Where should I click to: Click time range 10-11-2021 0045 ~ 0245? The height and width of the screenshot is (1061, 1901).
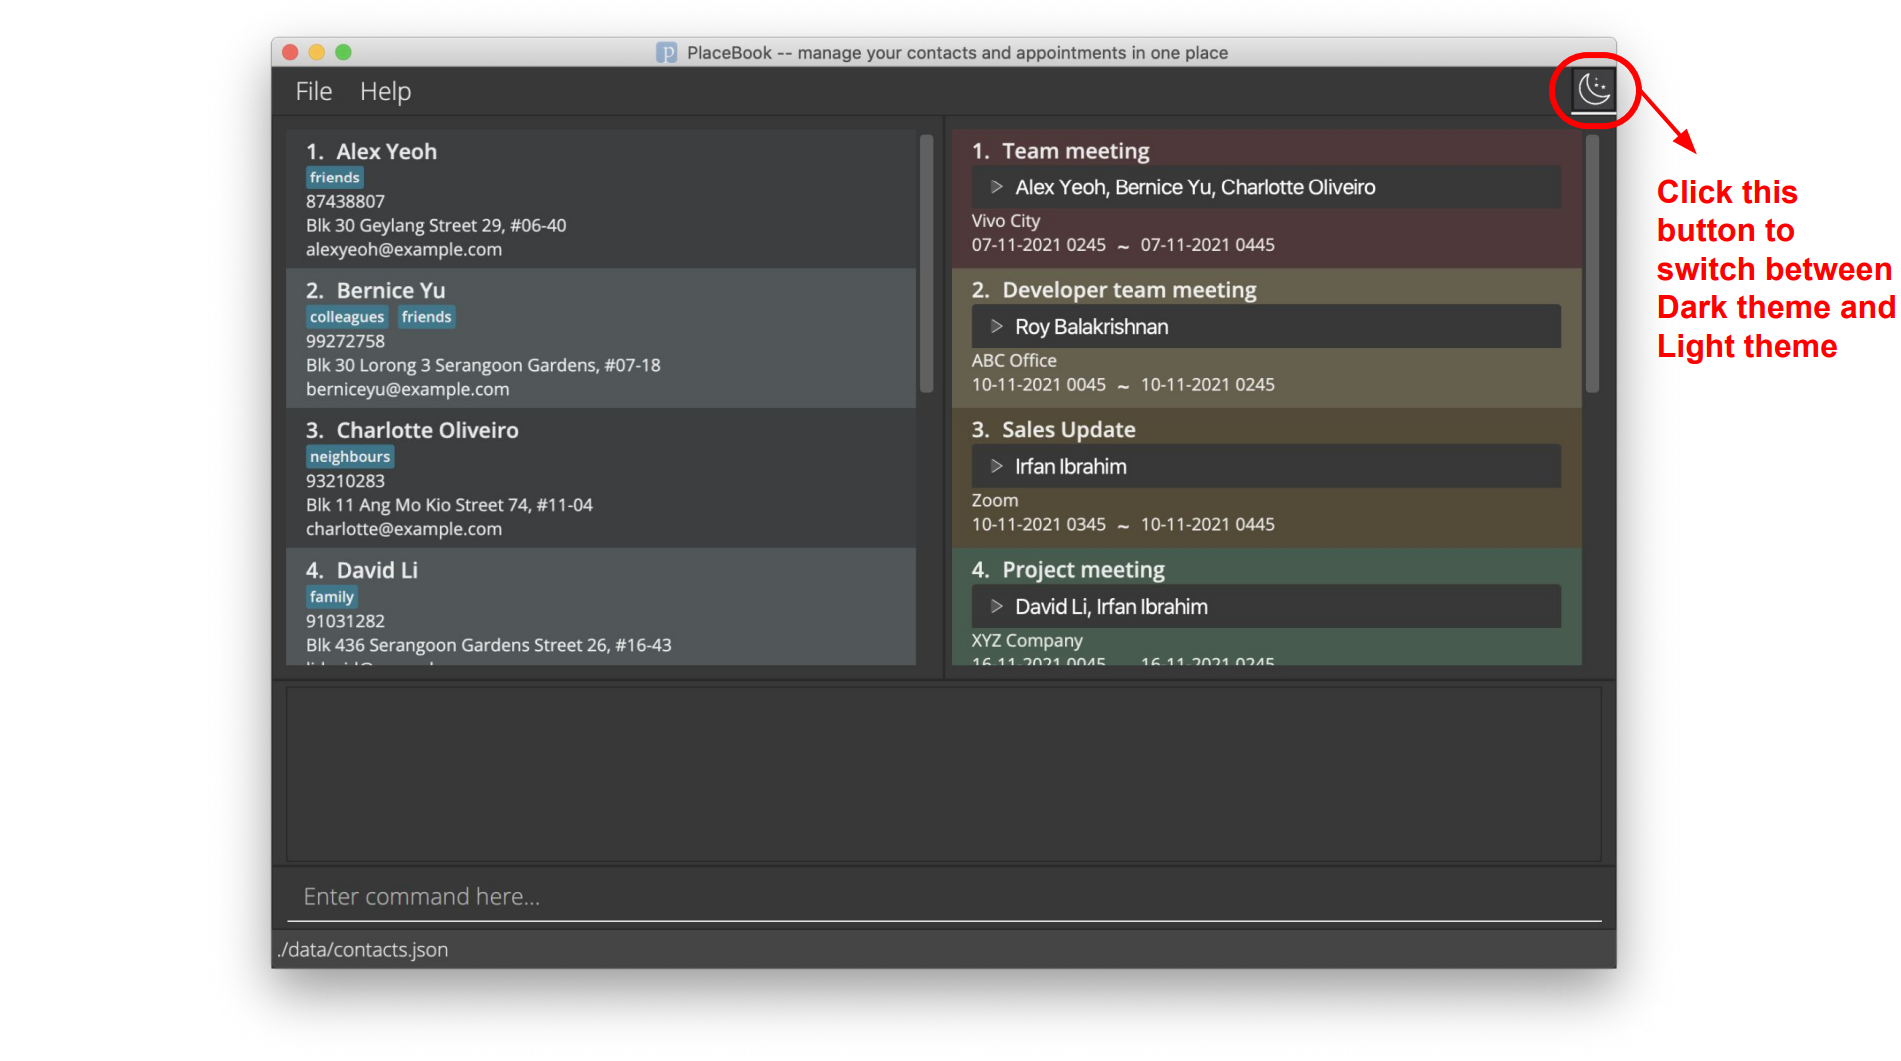[1123, 385]
